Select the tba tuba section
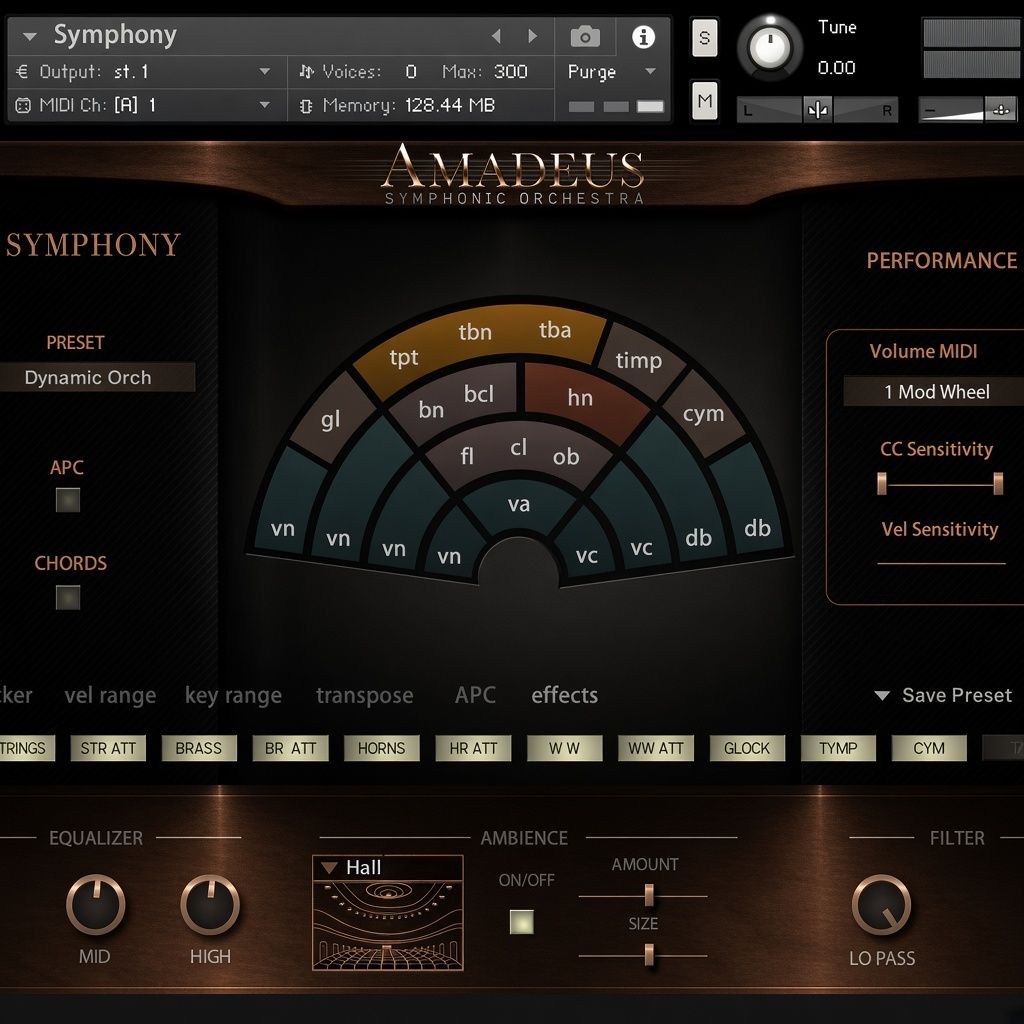This screenshot has height=1024, width=1024. 555,330
